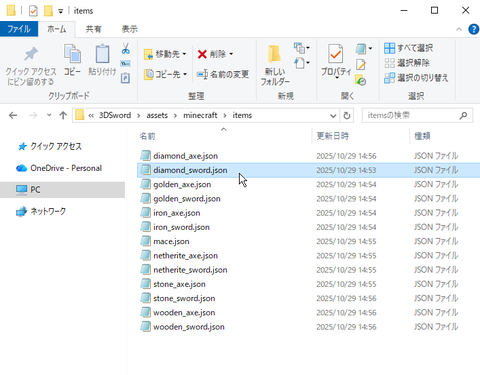
Task: Open Explorer Help question mark
Action: point(473,29)
